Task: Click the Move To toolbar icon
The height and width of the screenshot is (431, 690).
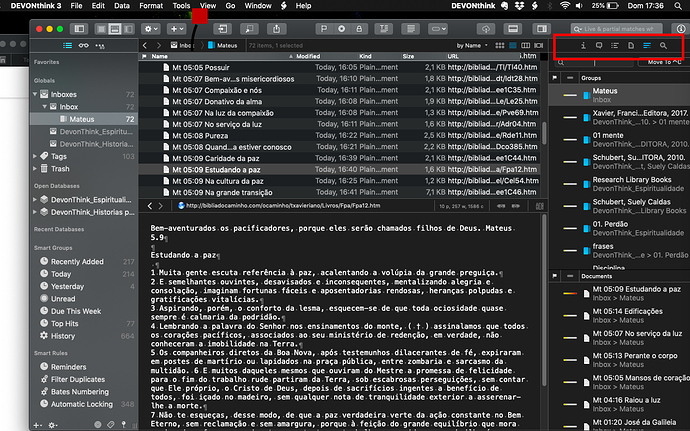Action: 223,29
